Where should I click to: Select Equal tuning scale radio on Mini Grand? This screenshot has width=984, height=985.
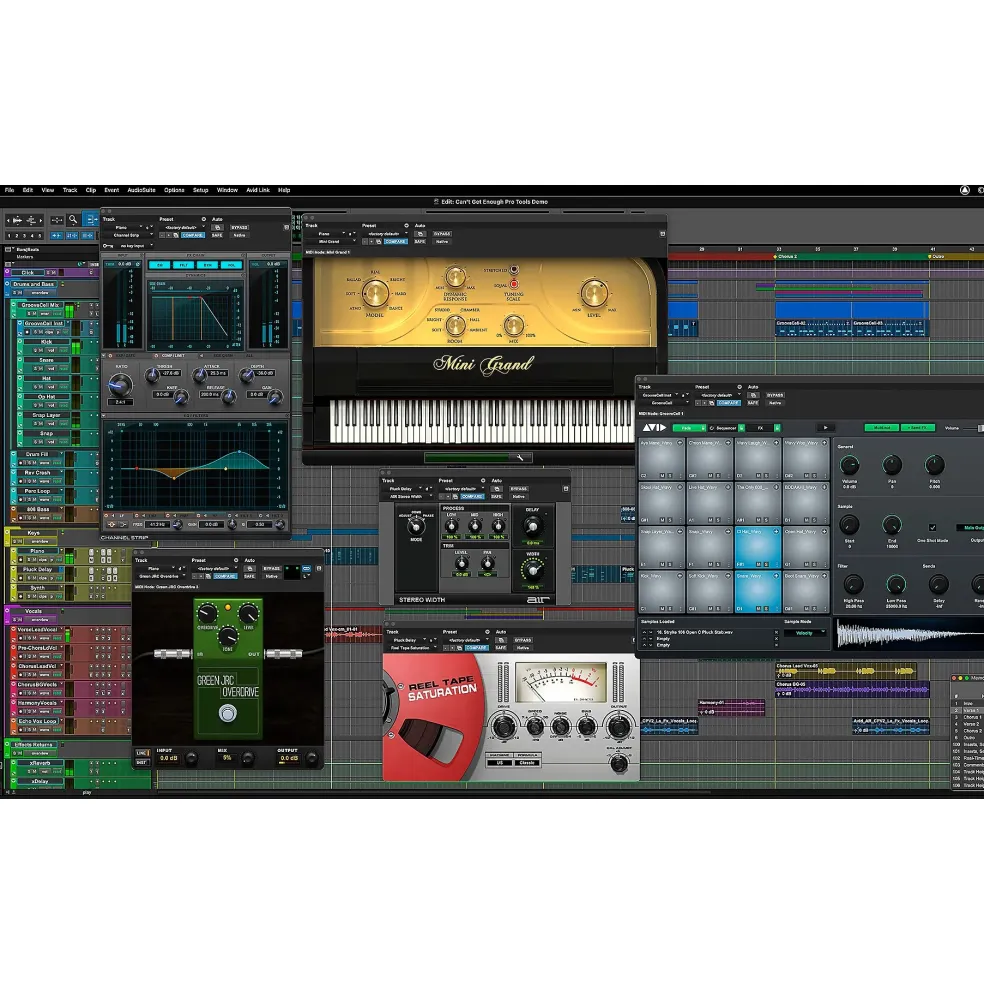[513, 284]
